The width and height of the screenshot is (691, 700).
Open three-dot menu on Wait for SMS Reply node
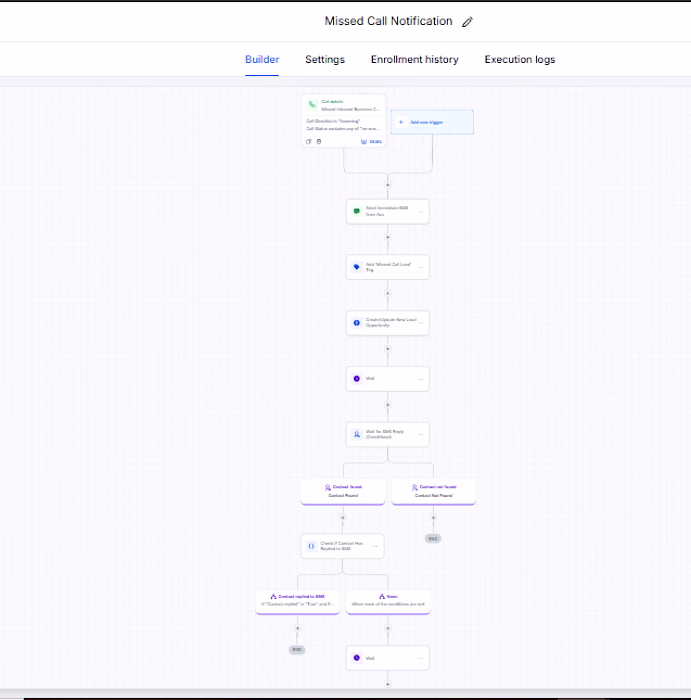(421, 434)
